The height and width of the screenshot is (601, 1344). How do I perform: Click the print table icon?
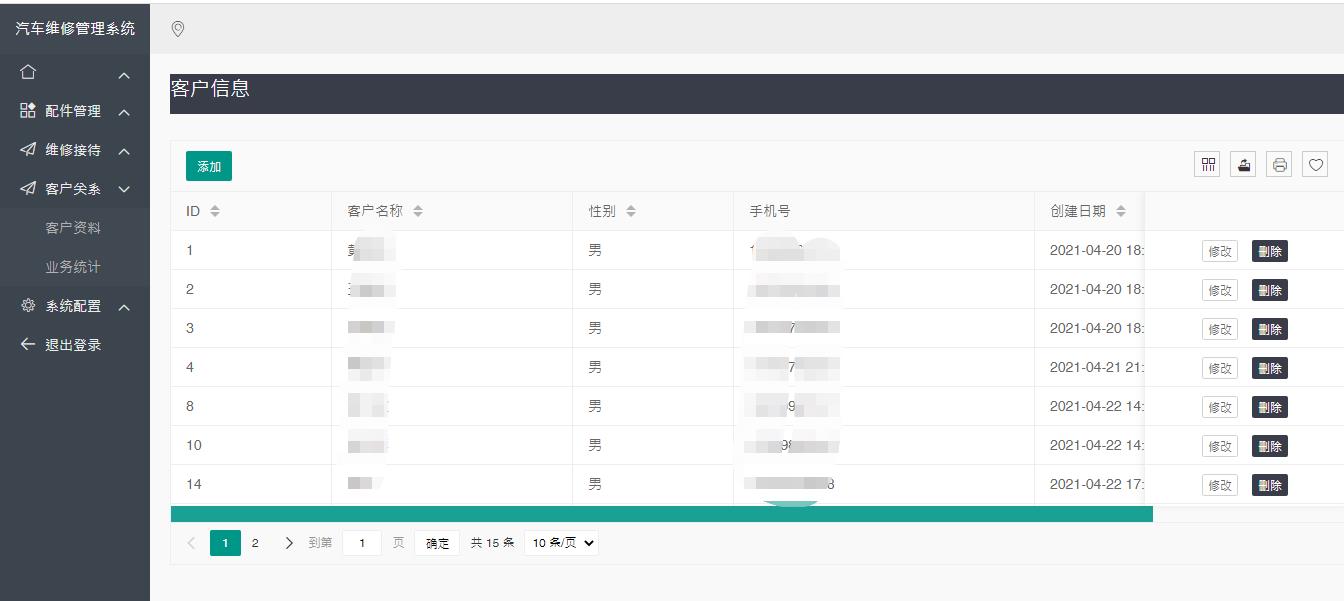(1279, 165)
